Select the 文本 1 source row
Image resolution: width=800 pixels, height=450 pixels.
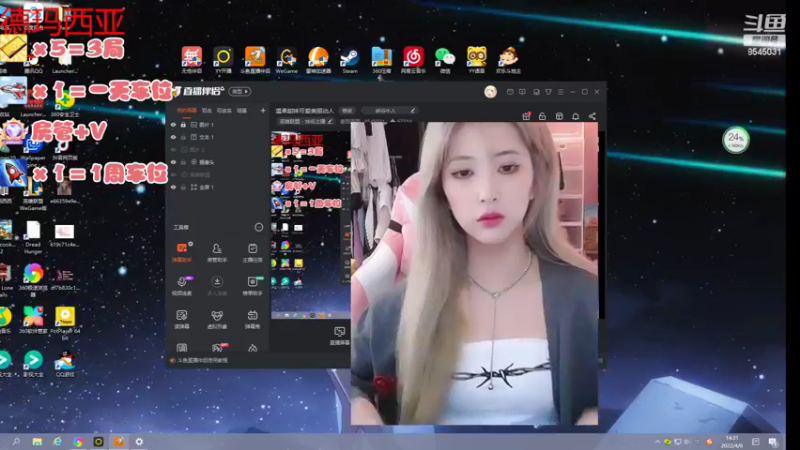(x=218, y=137)
